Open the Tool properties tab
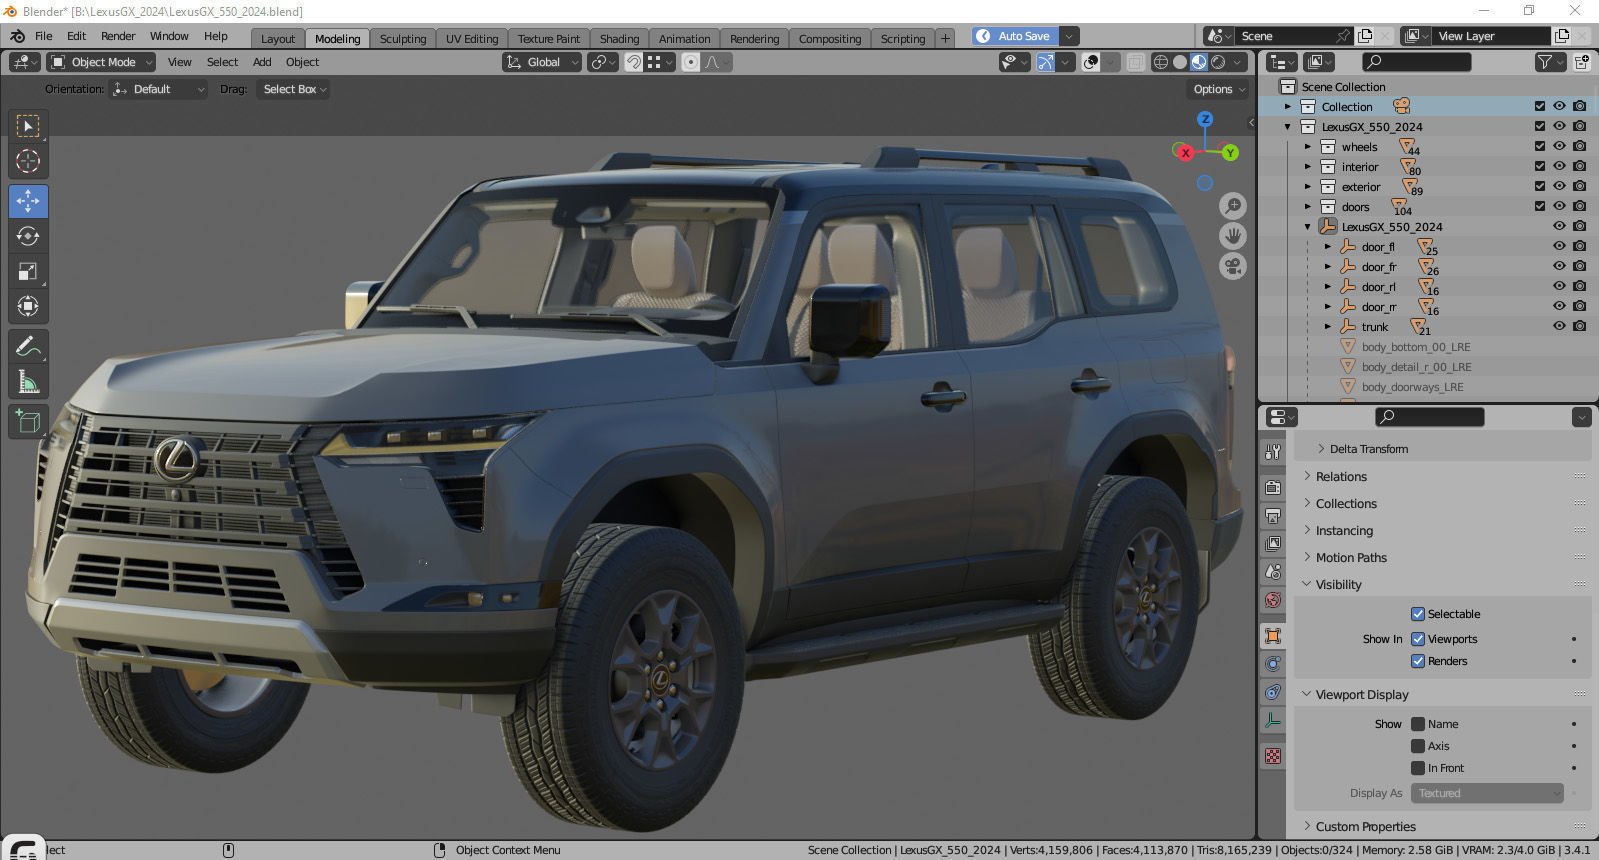The height and width of the screenshot is (860, 1599). coord(1273,452)
